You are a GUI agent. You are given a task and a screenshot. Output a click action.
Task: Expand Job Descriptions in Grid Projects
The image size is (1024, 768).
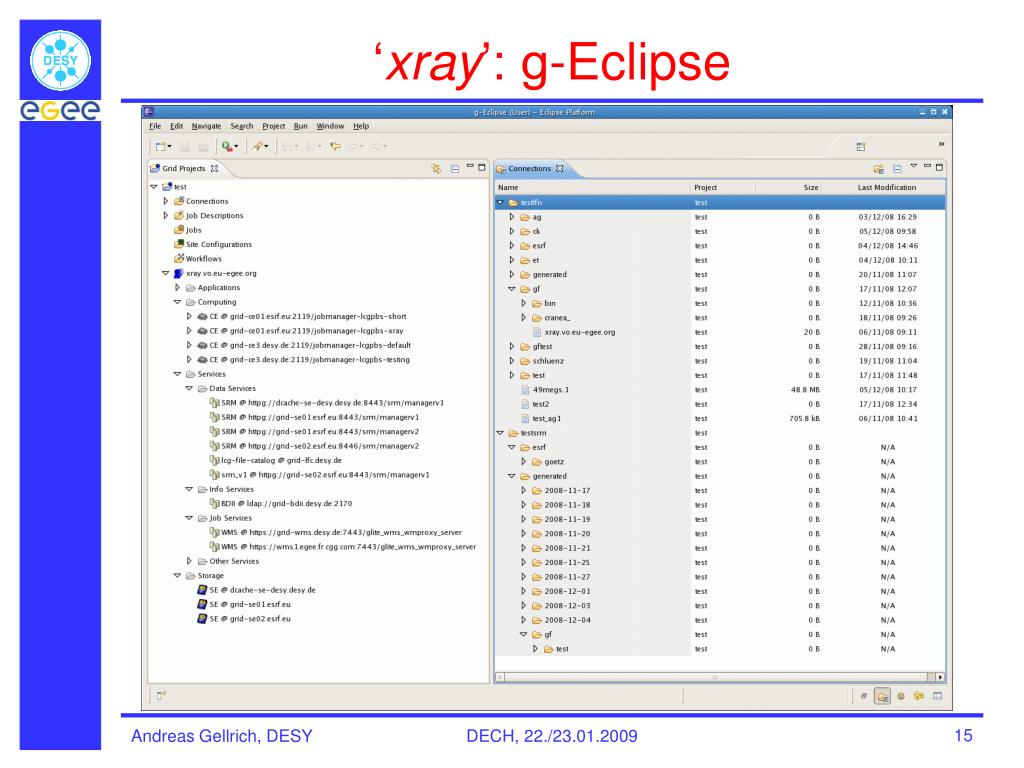[x=166, y=216]
